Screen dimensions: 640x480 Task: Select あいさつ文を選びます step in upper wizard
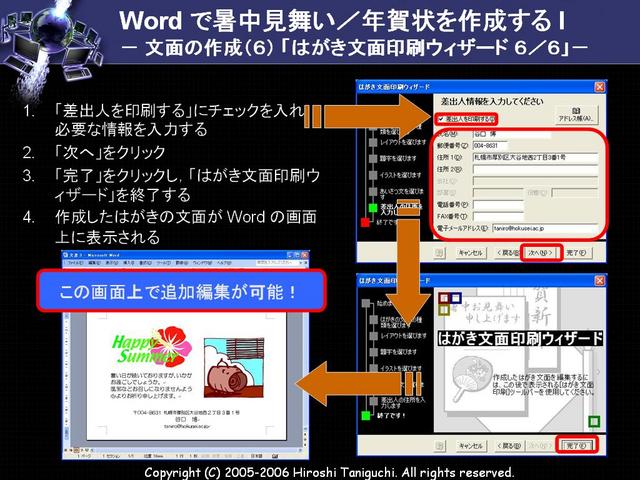point(402,192)
